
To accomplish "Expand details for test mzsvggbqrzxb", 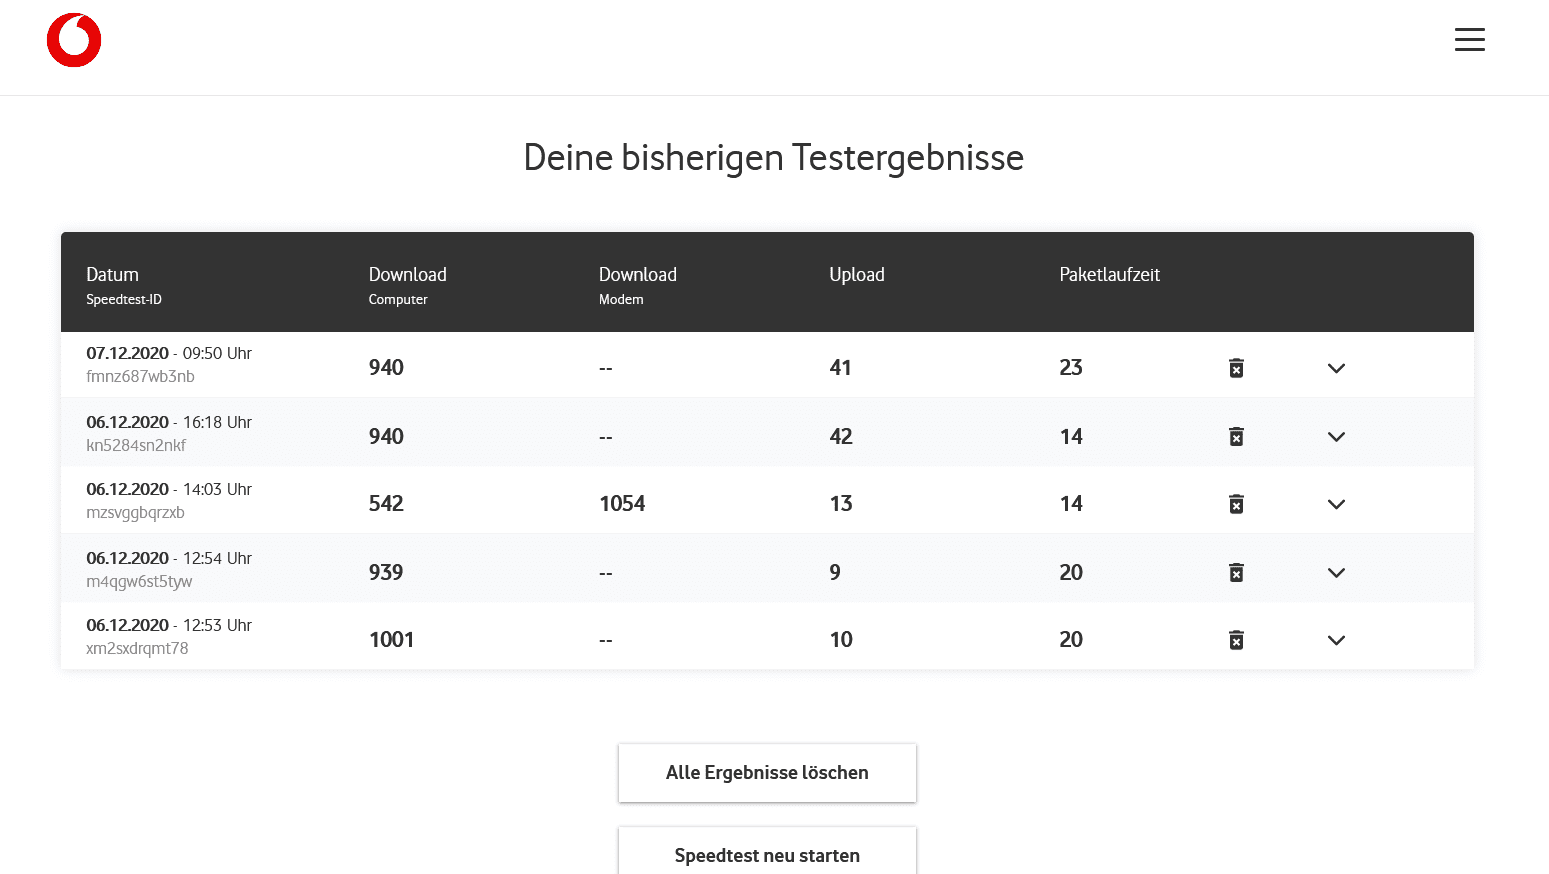I will pos(1336,504).
